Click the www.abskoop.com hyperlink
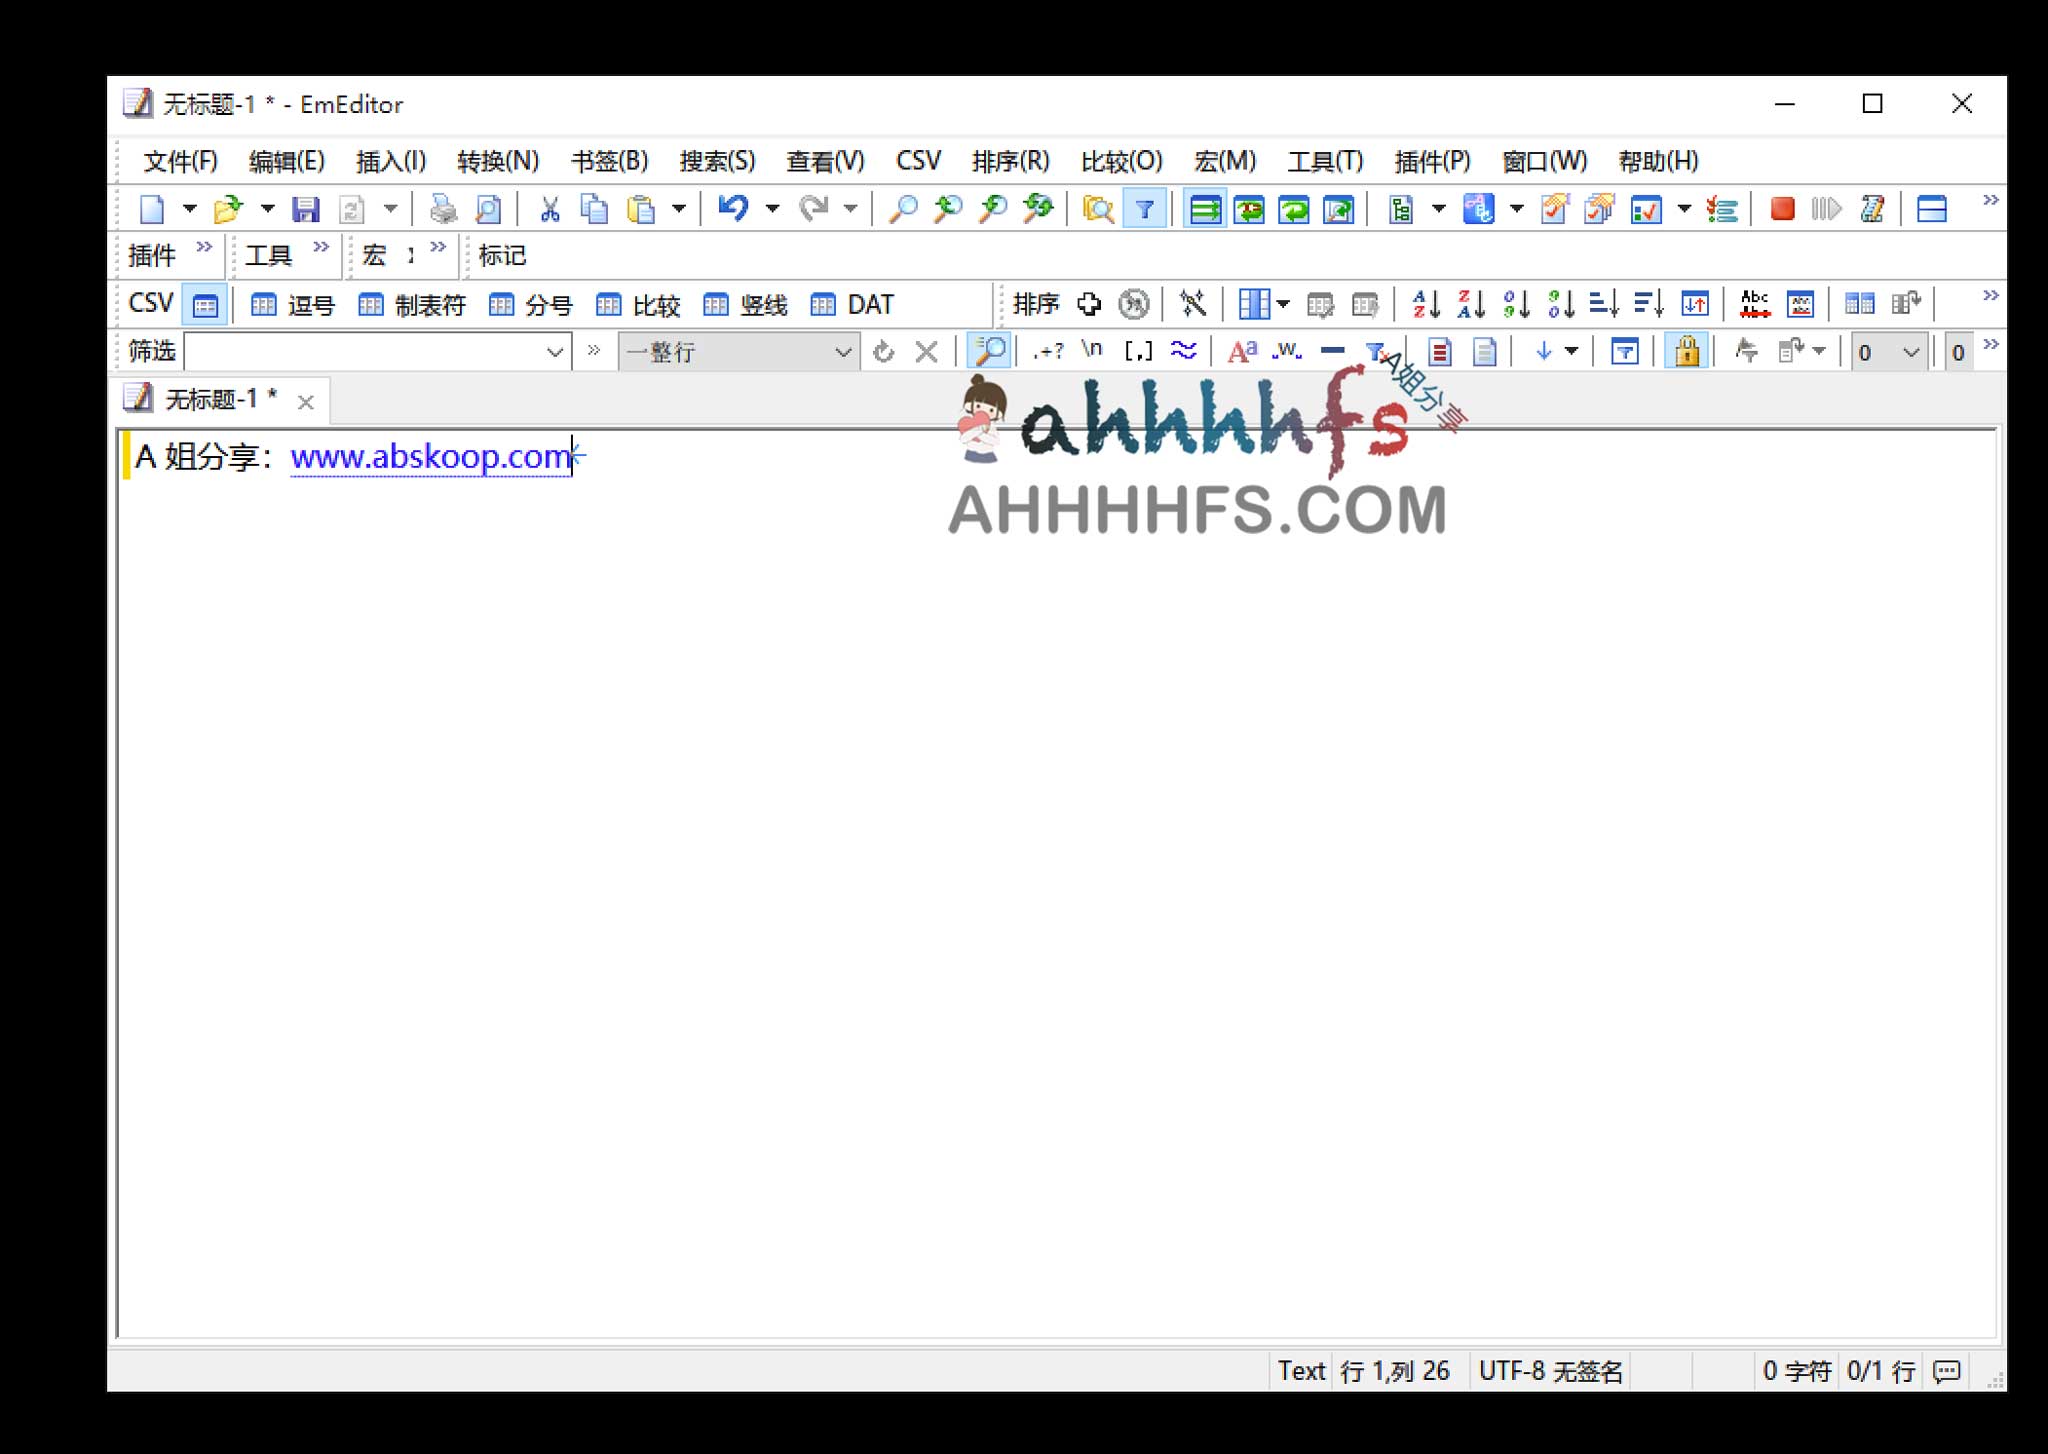Image resolution: width=2048 pixels, height=1454 pixels. click(x=430, y=457)
